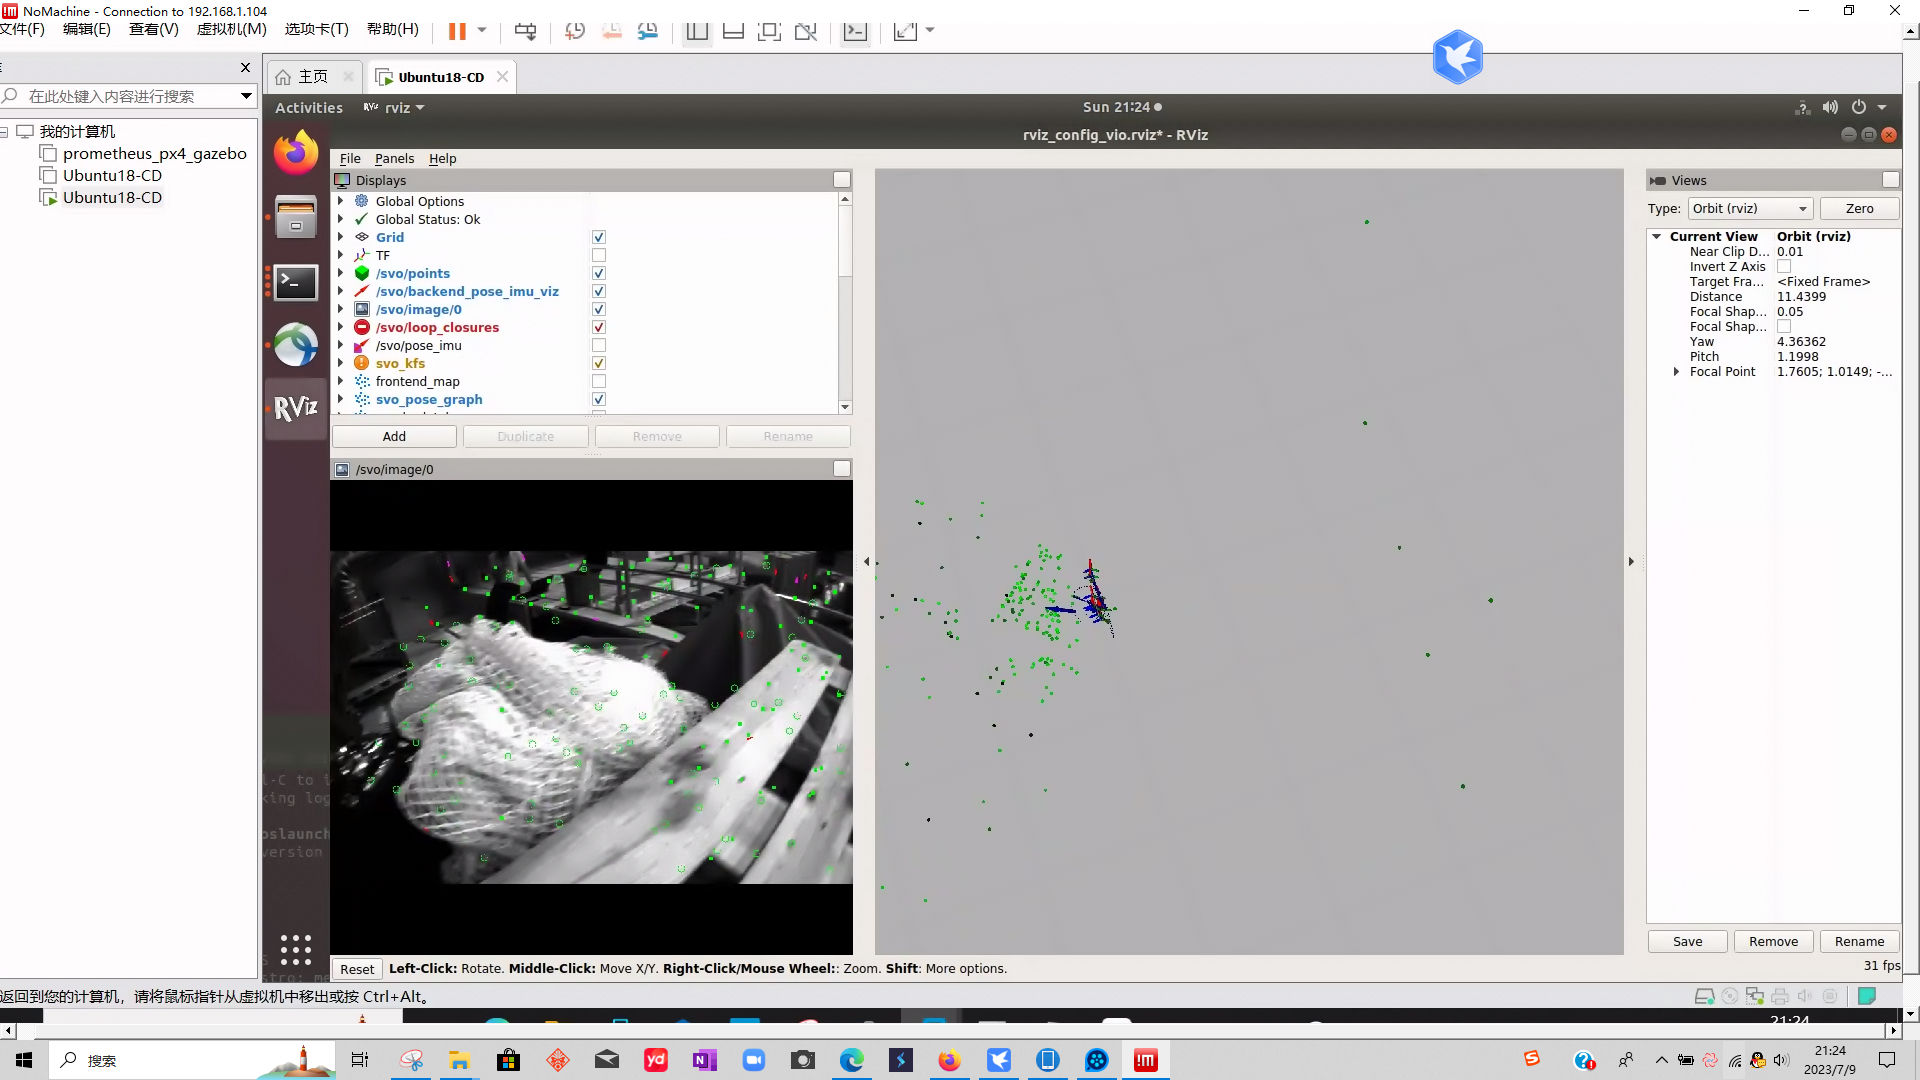Open Firefox from the Ubuntu dock

pos(296,153)
